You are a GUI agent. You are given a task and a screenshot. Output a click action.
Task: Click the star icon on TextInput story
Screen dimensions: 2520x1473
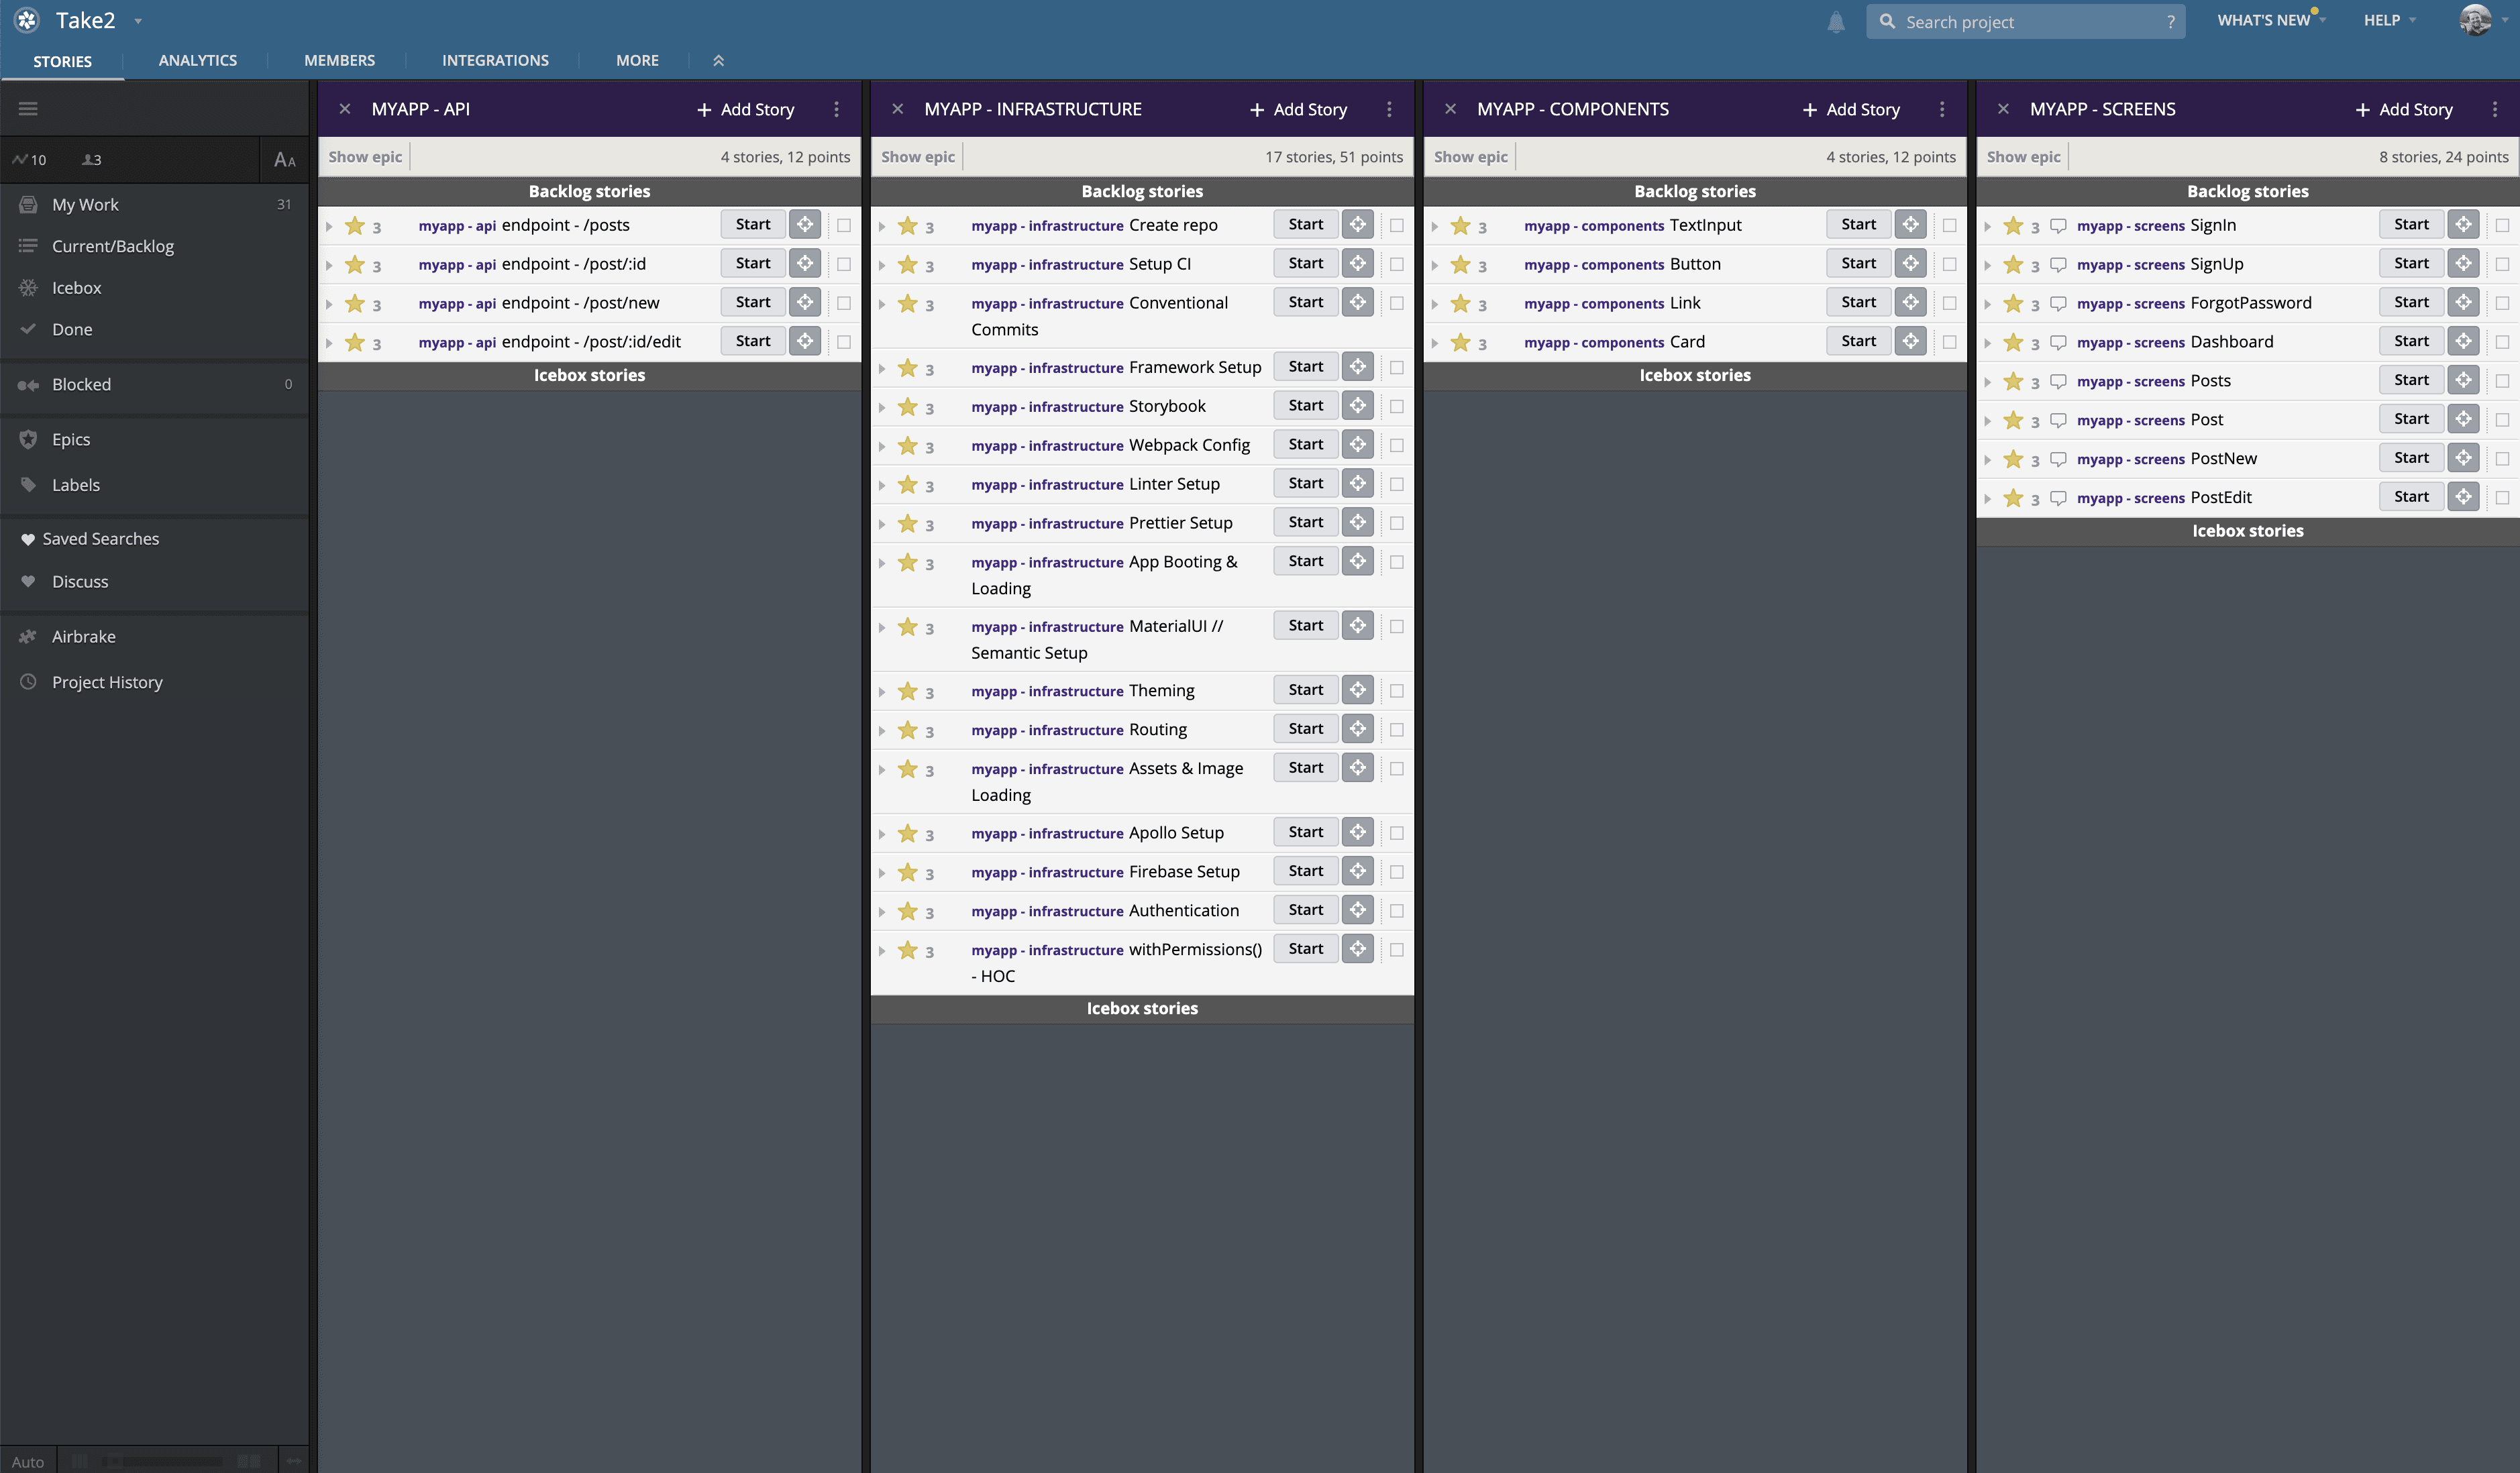click(1460, 225)
